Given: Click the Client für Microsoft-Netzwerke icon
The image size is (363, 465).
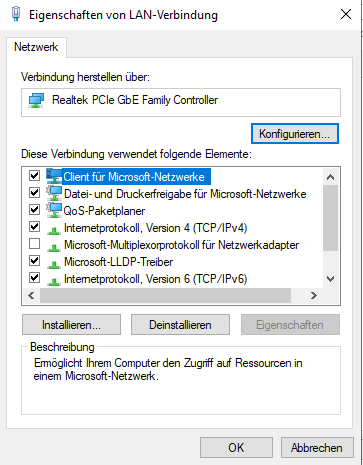Looking at the screenshot, I should point(54,176).
